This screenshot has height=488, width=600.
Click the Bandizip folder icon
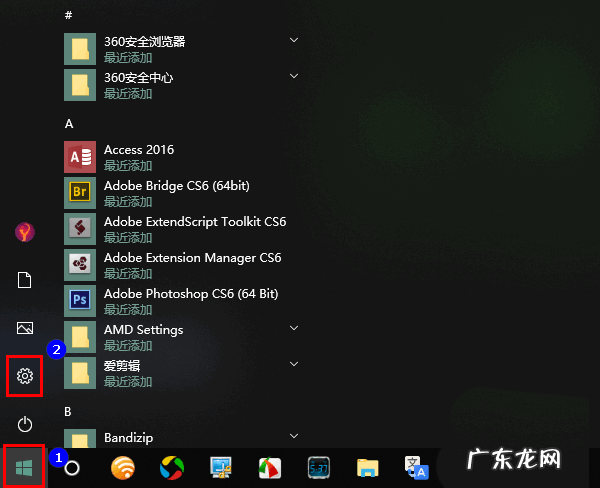pos(80,438)
